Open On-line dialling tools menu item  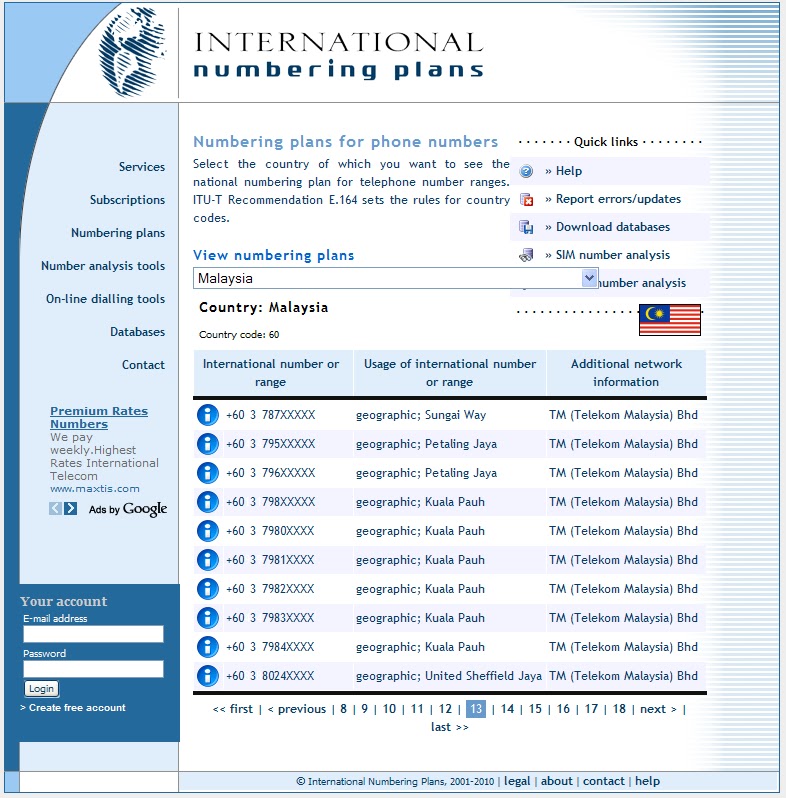pyautogui.click(x=106, y=299)
